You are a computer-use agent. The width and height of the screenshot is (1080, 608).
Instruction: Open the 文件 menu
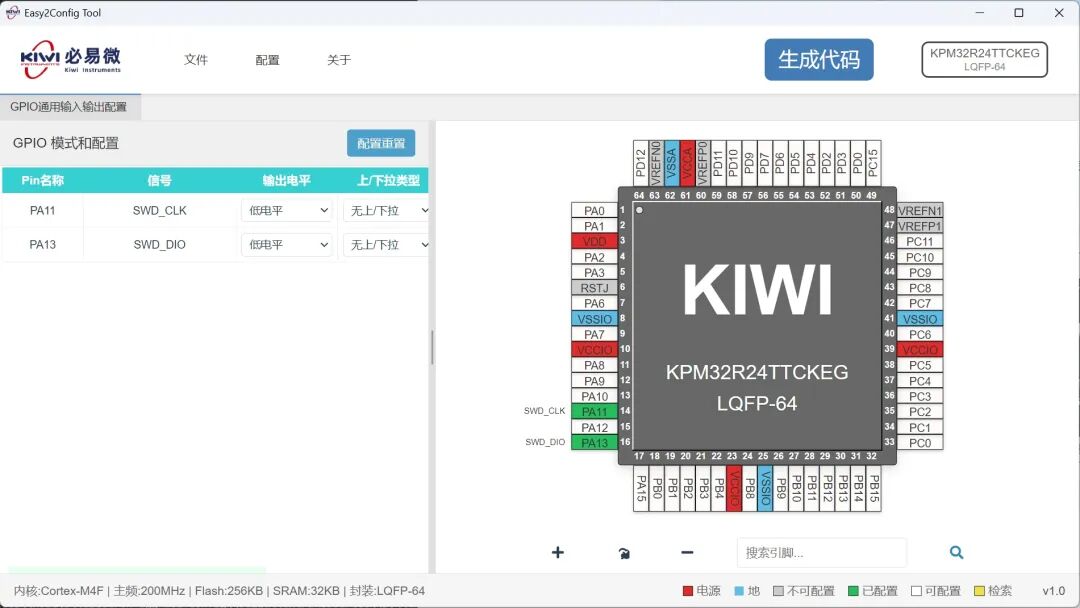click(196, 60)
